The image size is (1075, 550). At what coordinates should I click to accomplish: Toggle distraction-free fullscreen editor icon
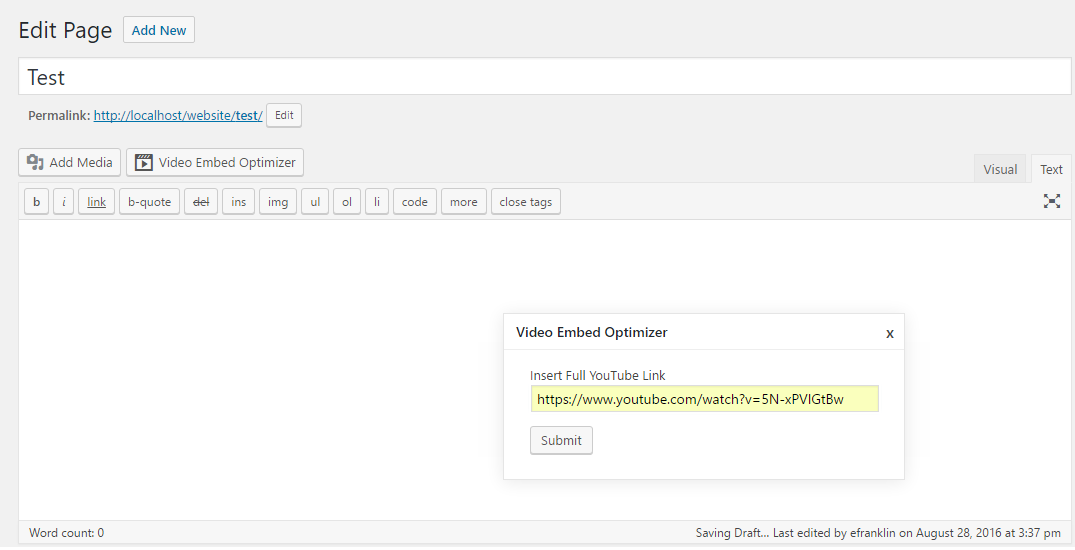coord(1052,201)
